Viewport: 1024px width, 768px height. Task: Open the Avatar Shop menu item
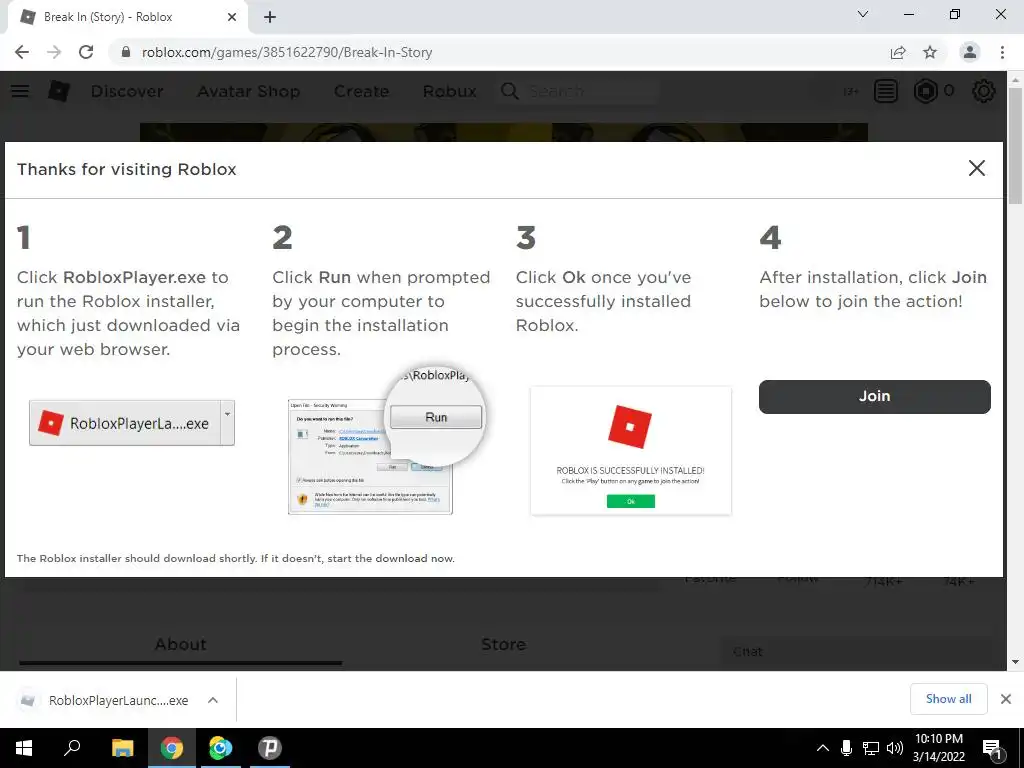pos(249,91)
